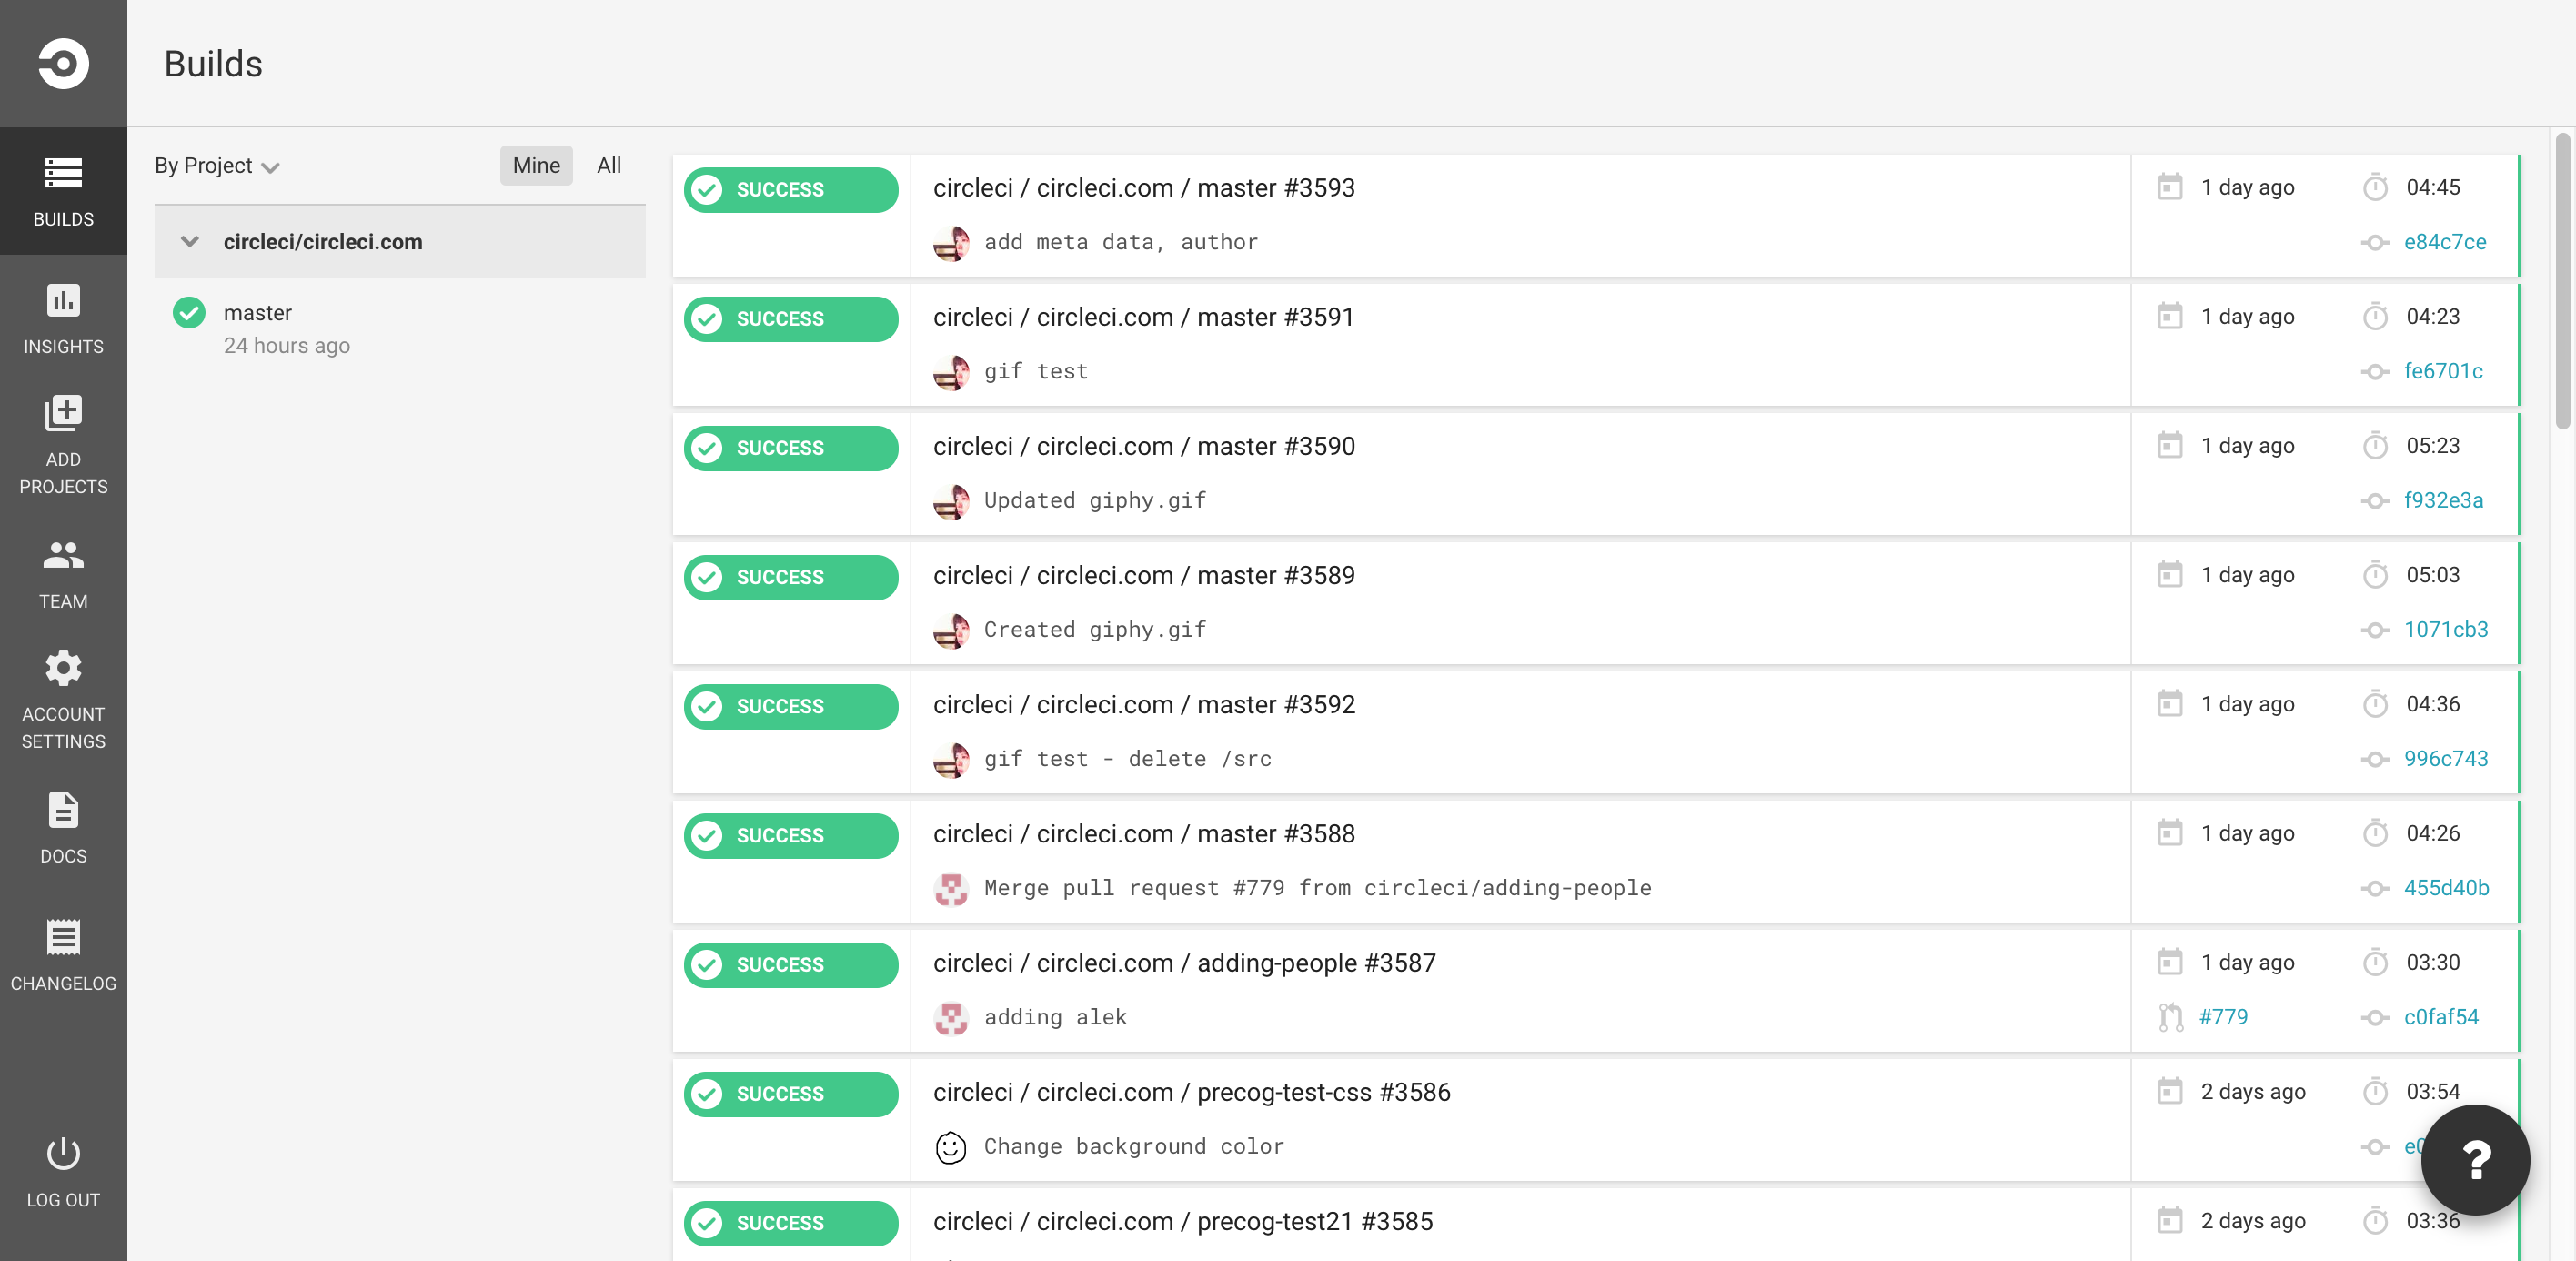Open the Changelog icon
The width and height of the screenshot is (2576, 1261).
pos(63,937)
